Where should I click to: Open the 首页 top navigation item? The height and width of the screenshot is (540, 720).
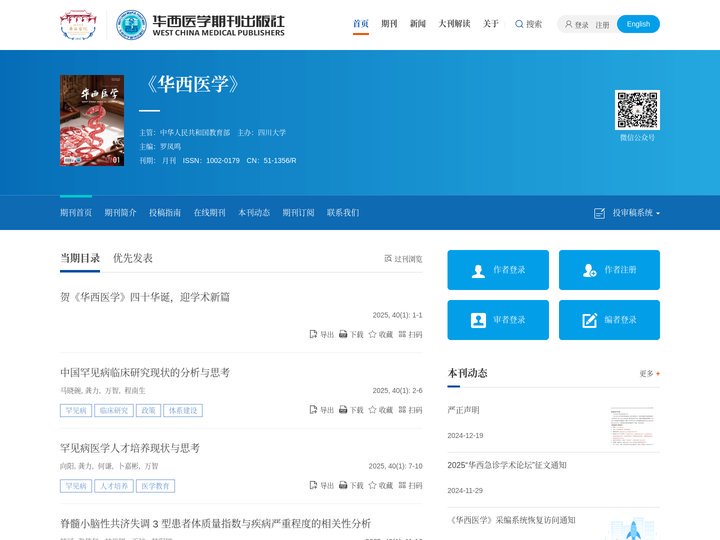pyautogui.click(x=360, y=23)
